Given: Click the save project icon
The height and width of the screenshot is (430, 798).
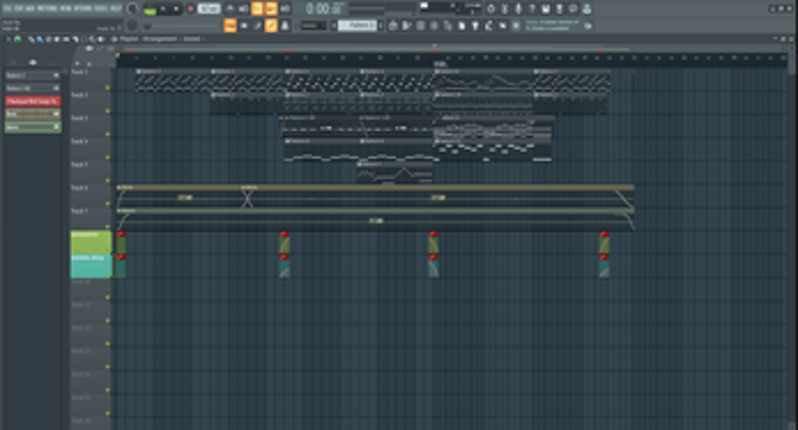Looking at the screenshot, I should coord(546,9).
